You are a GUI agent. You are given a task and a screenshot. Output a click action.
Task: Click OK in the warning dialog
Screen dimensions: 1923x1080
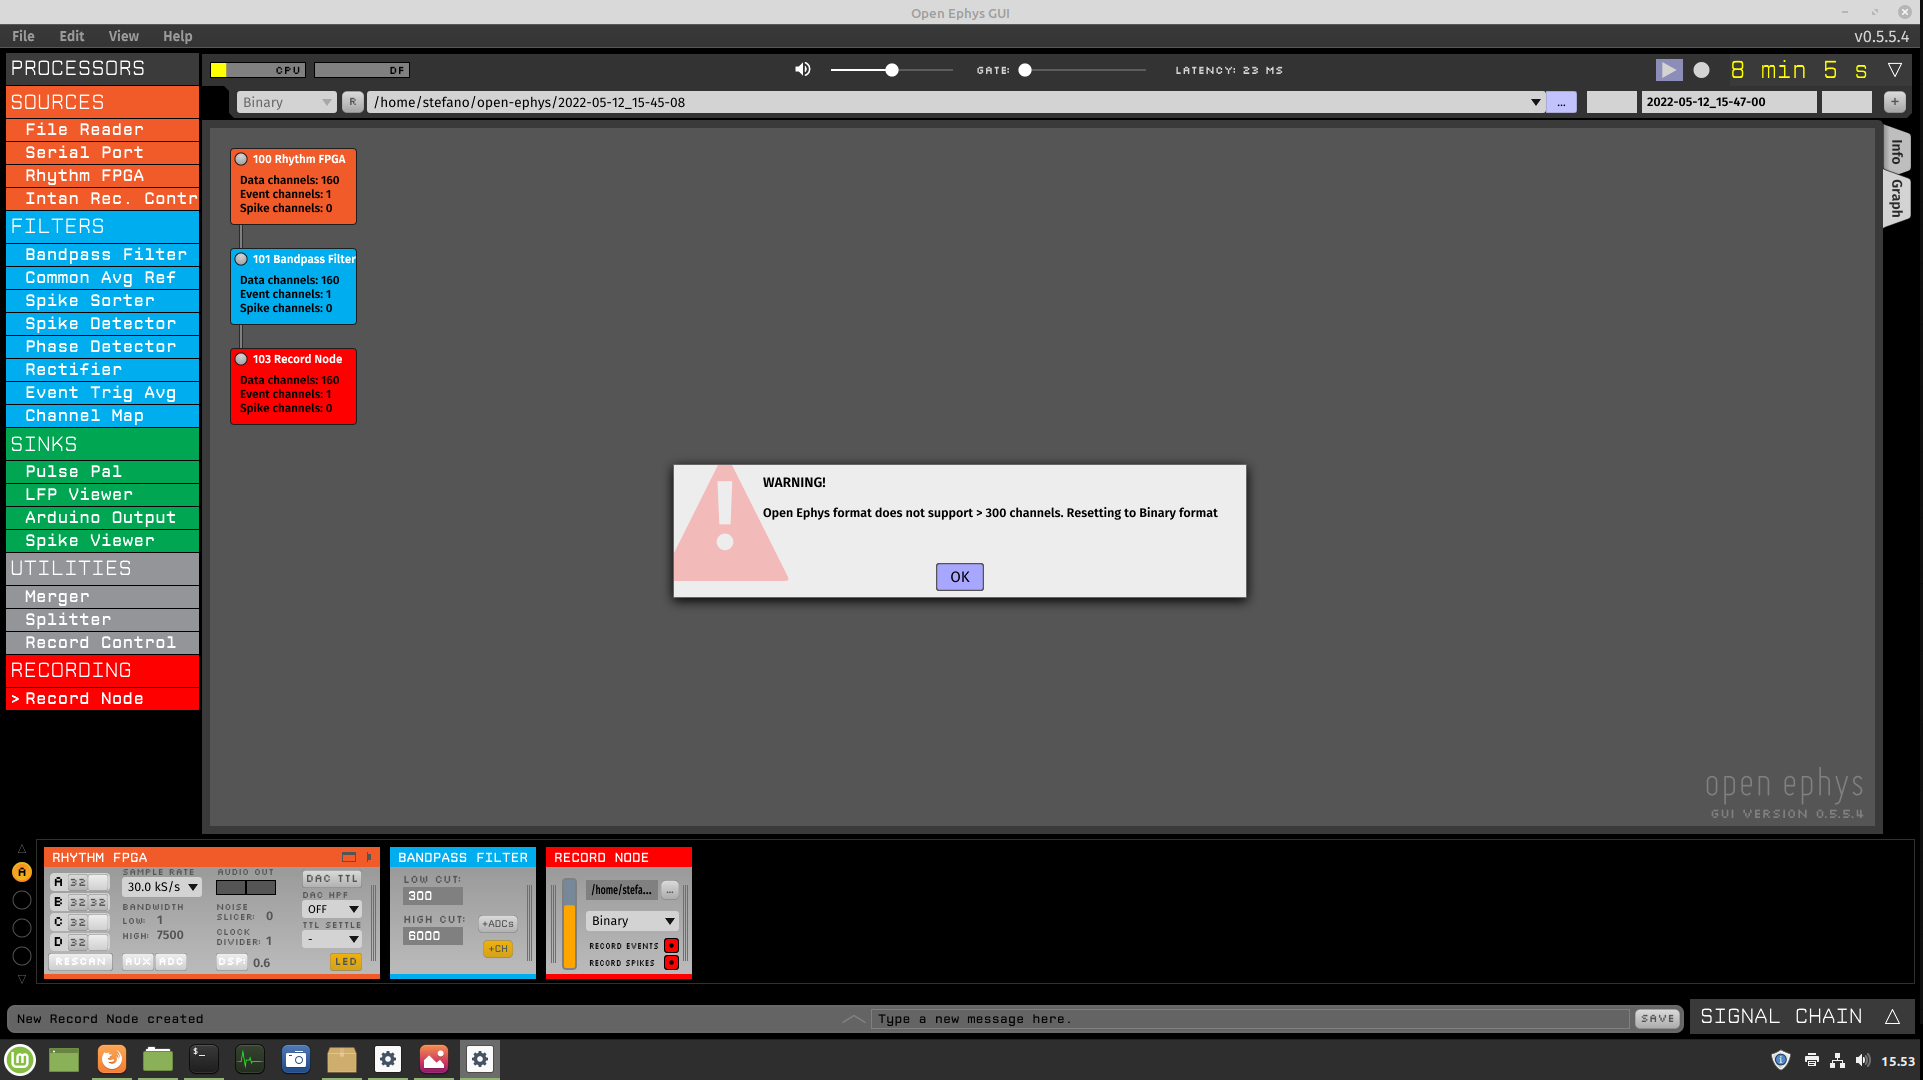[960, 577]
